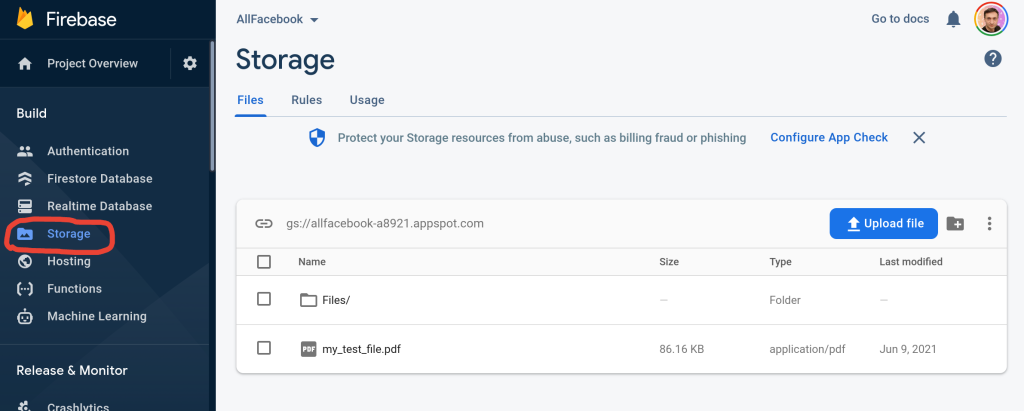
Task: Switch to the Rules tab
Action: pyautogui.click(x=306, y=100)
